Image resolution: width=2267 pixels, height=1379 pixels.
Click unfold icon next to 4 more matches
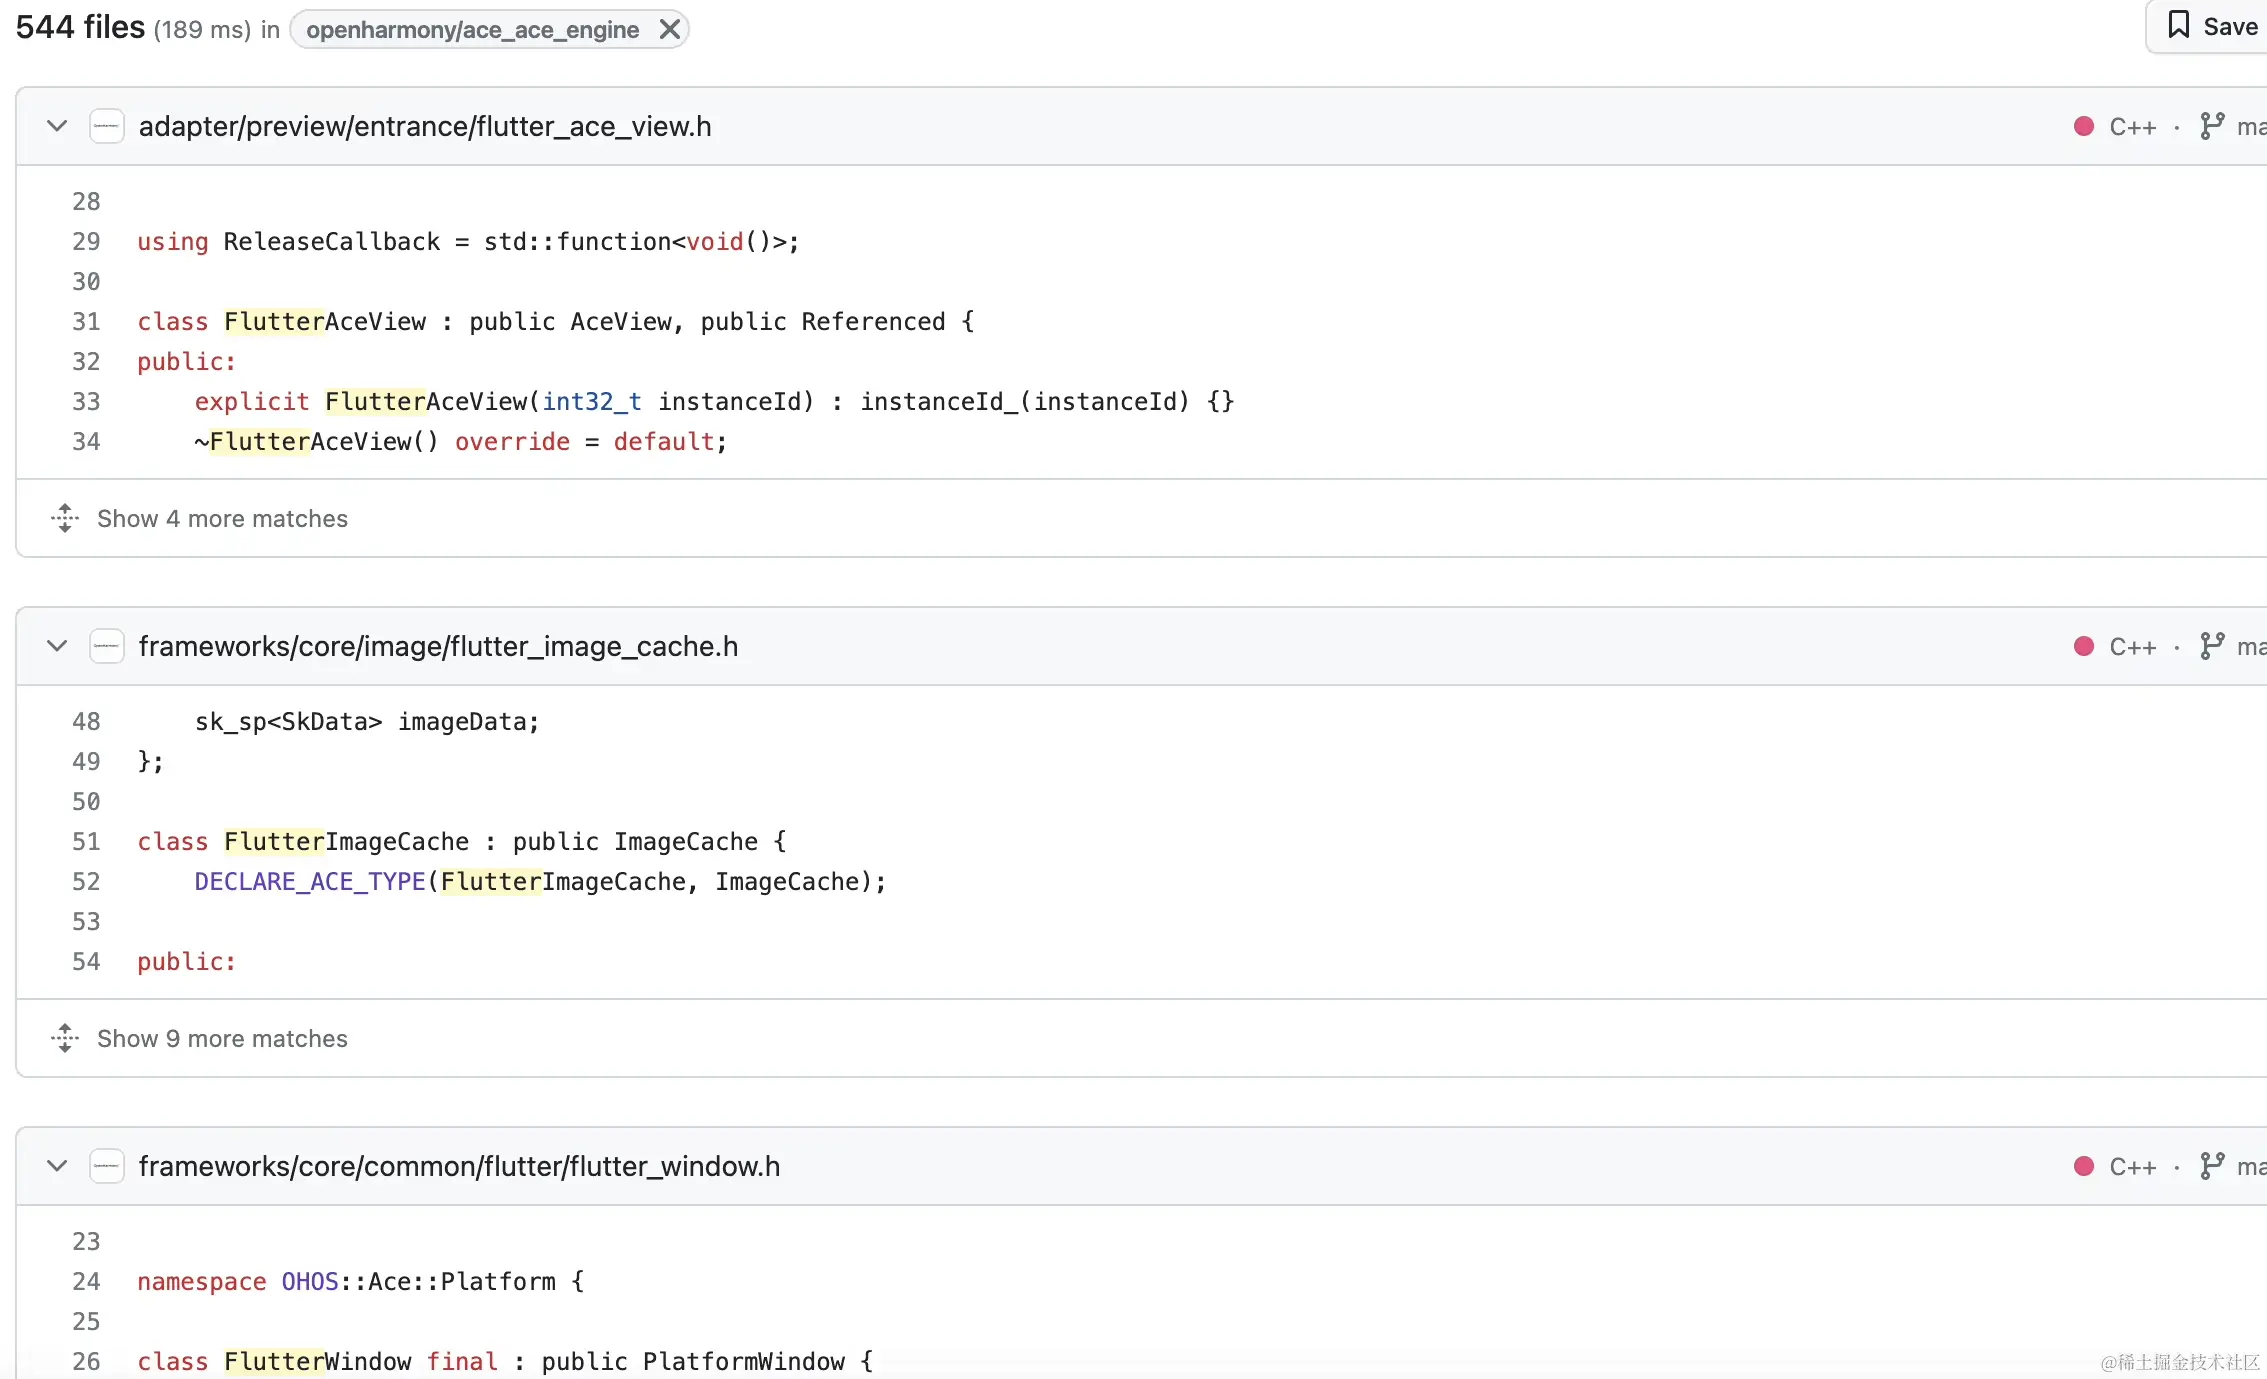click(x=65, y=518)
